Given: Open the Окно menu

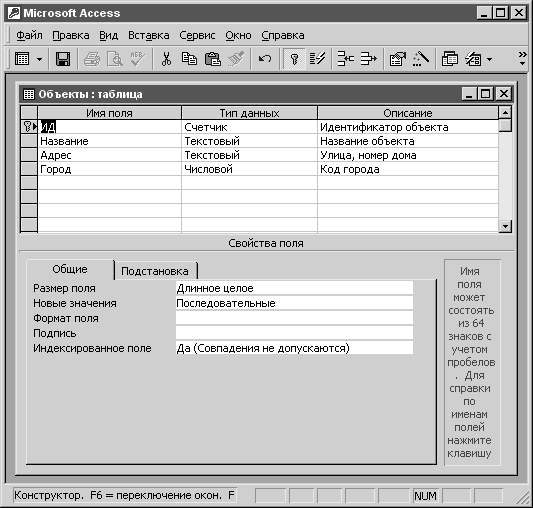Looking at the screenshot, I should (x=238, y=35).
